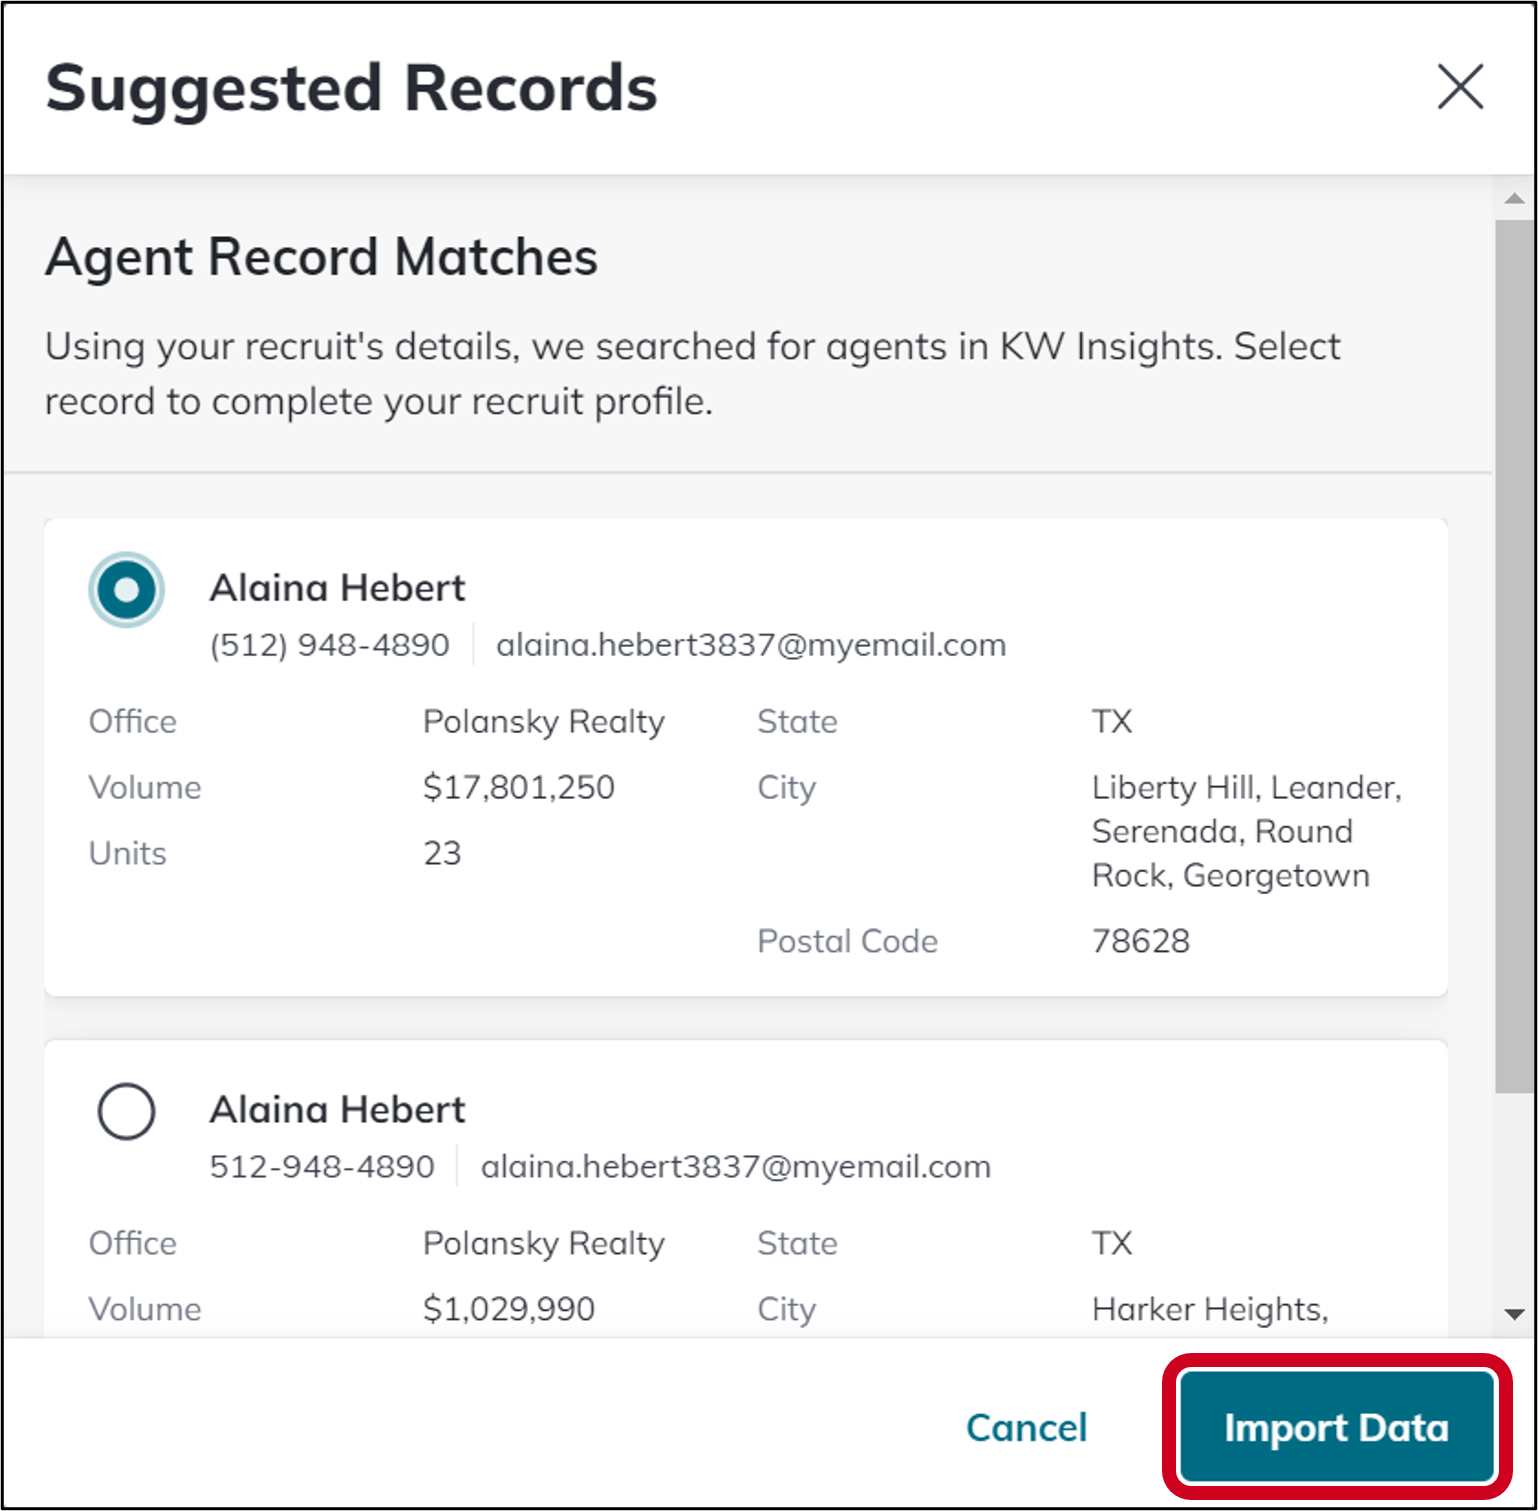Click Import Data to import the record

click(1336, 1428)
